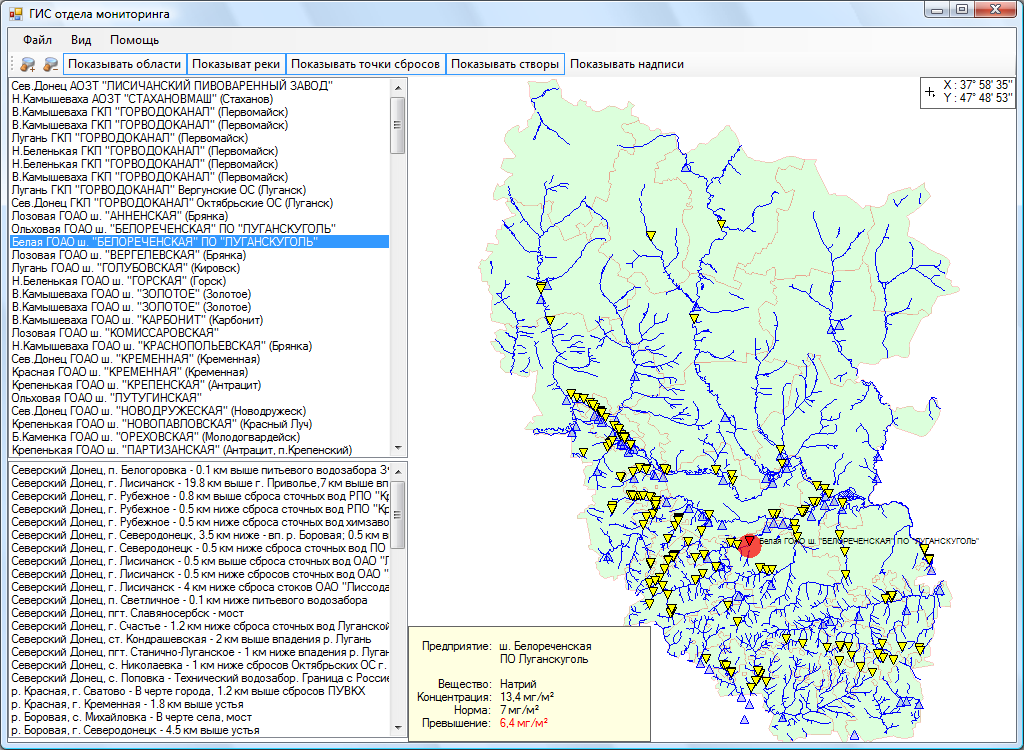Click the Натрий substance value in info panel

pyautogui.click(x=518, y=683)
